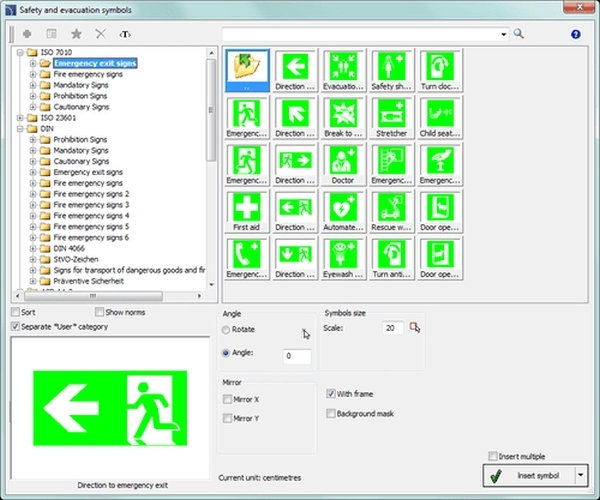Click the add to favorites star icon

pyautogui.click(x=76, y=34)
